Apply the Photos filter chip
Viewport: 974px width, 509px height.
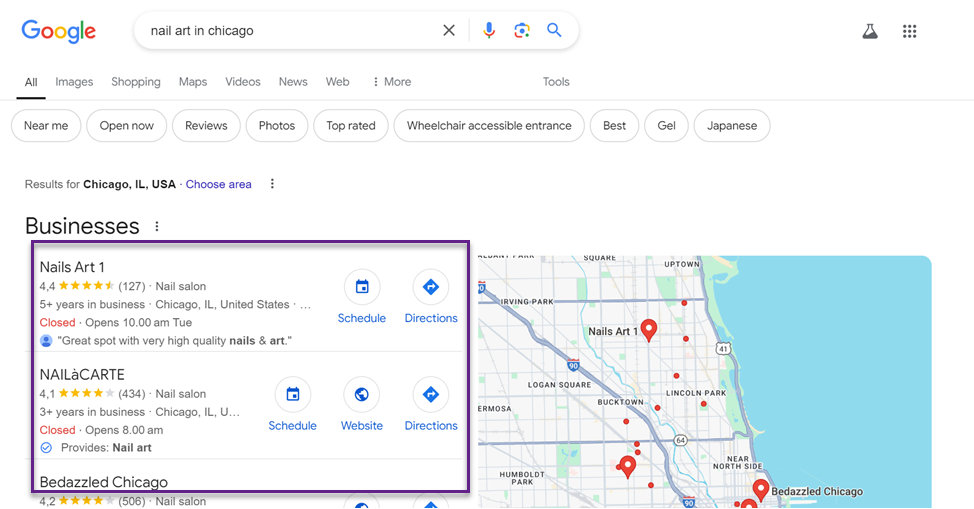click(277, 126)
